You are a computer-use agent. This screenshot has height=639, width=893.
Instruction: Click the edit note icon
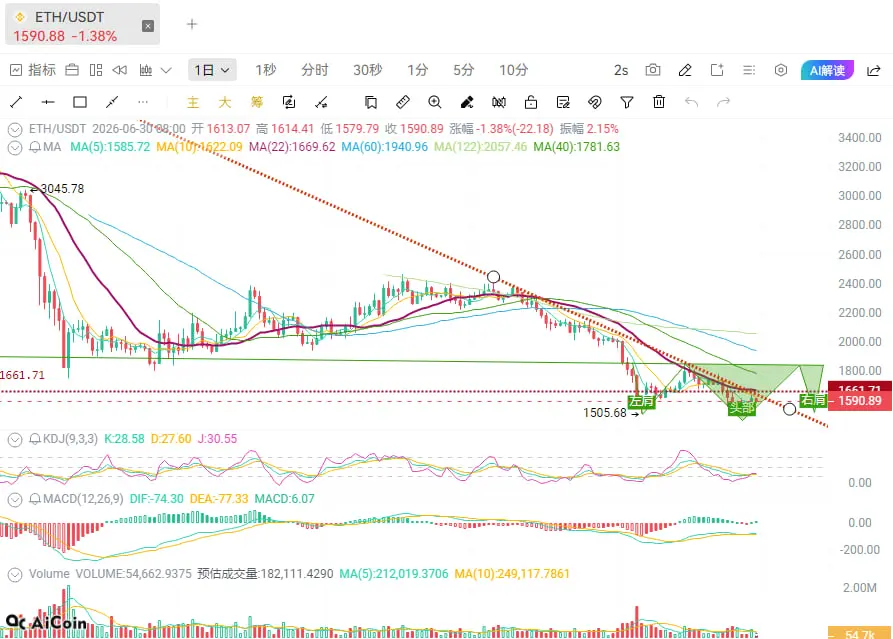point(563,102)
